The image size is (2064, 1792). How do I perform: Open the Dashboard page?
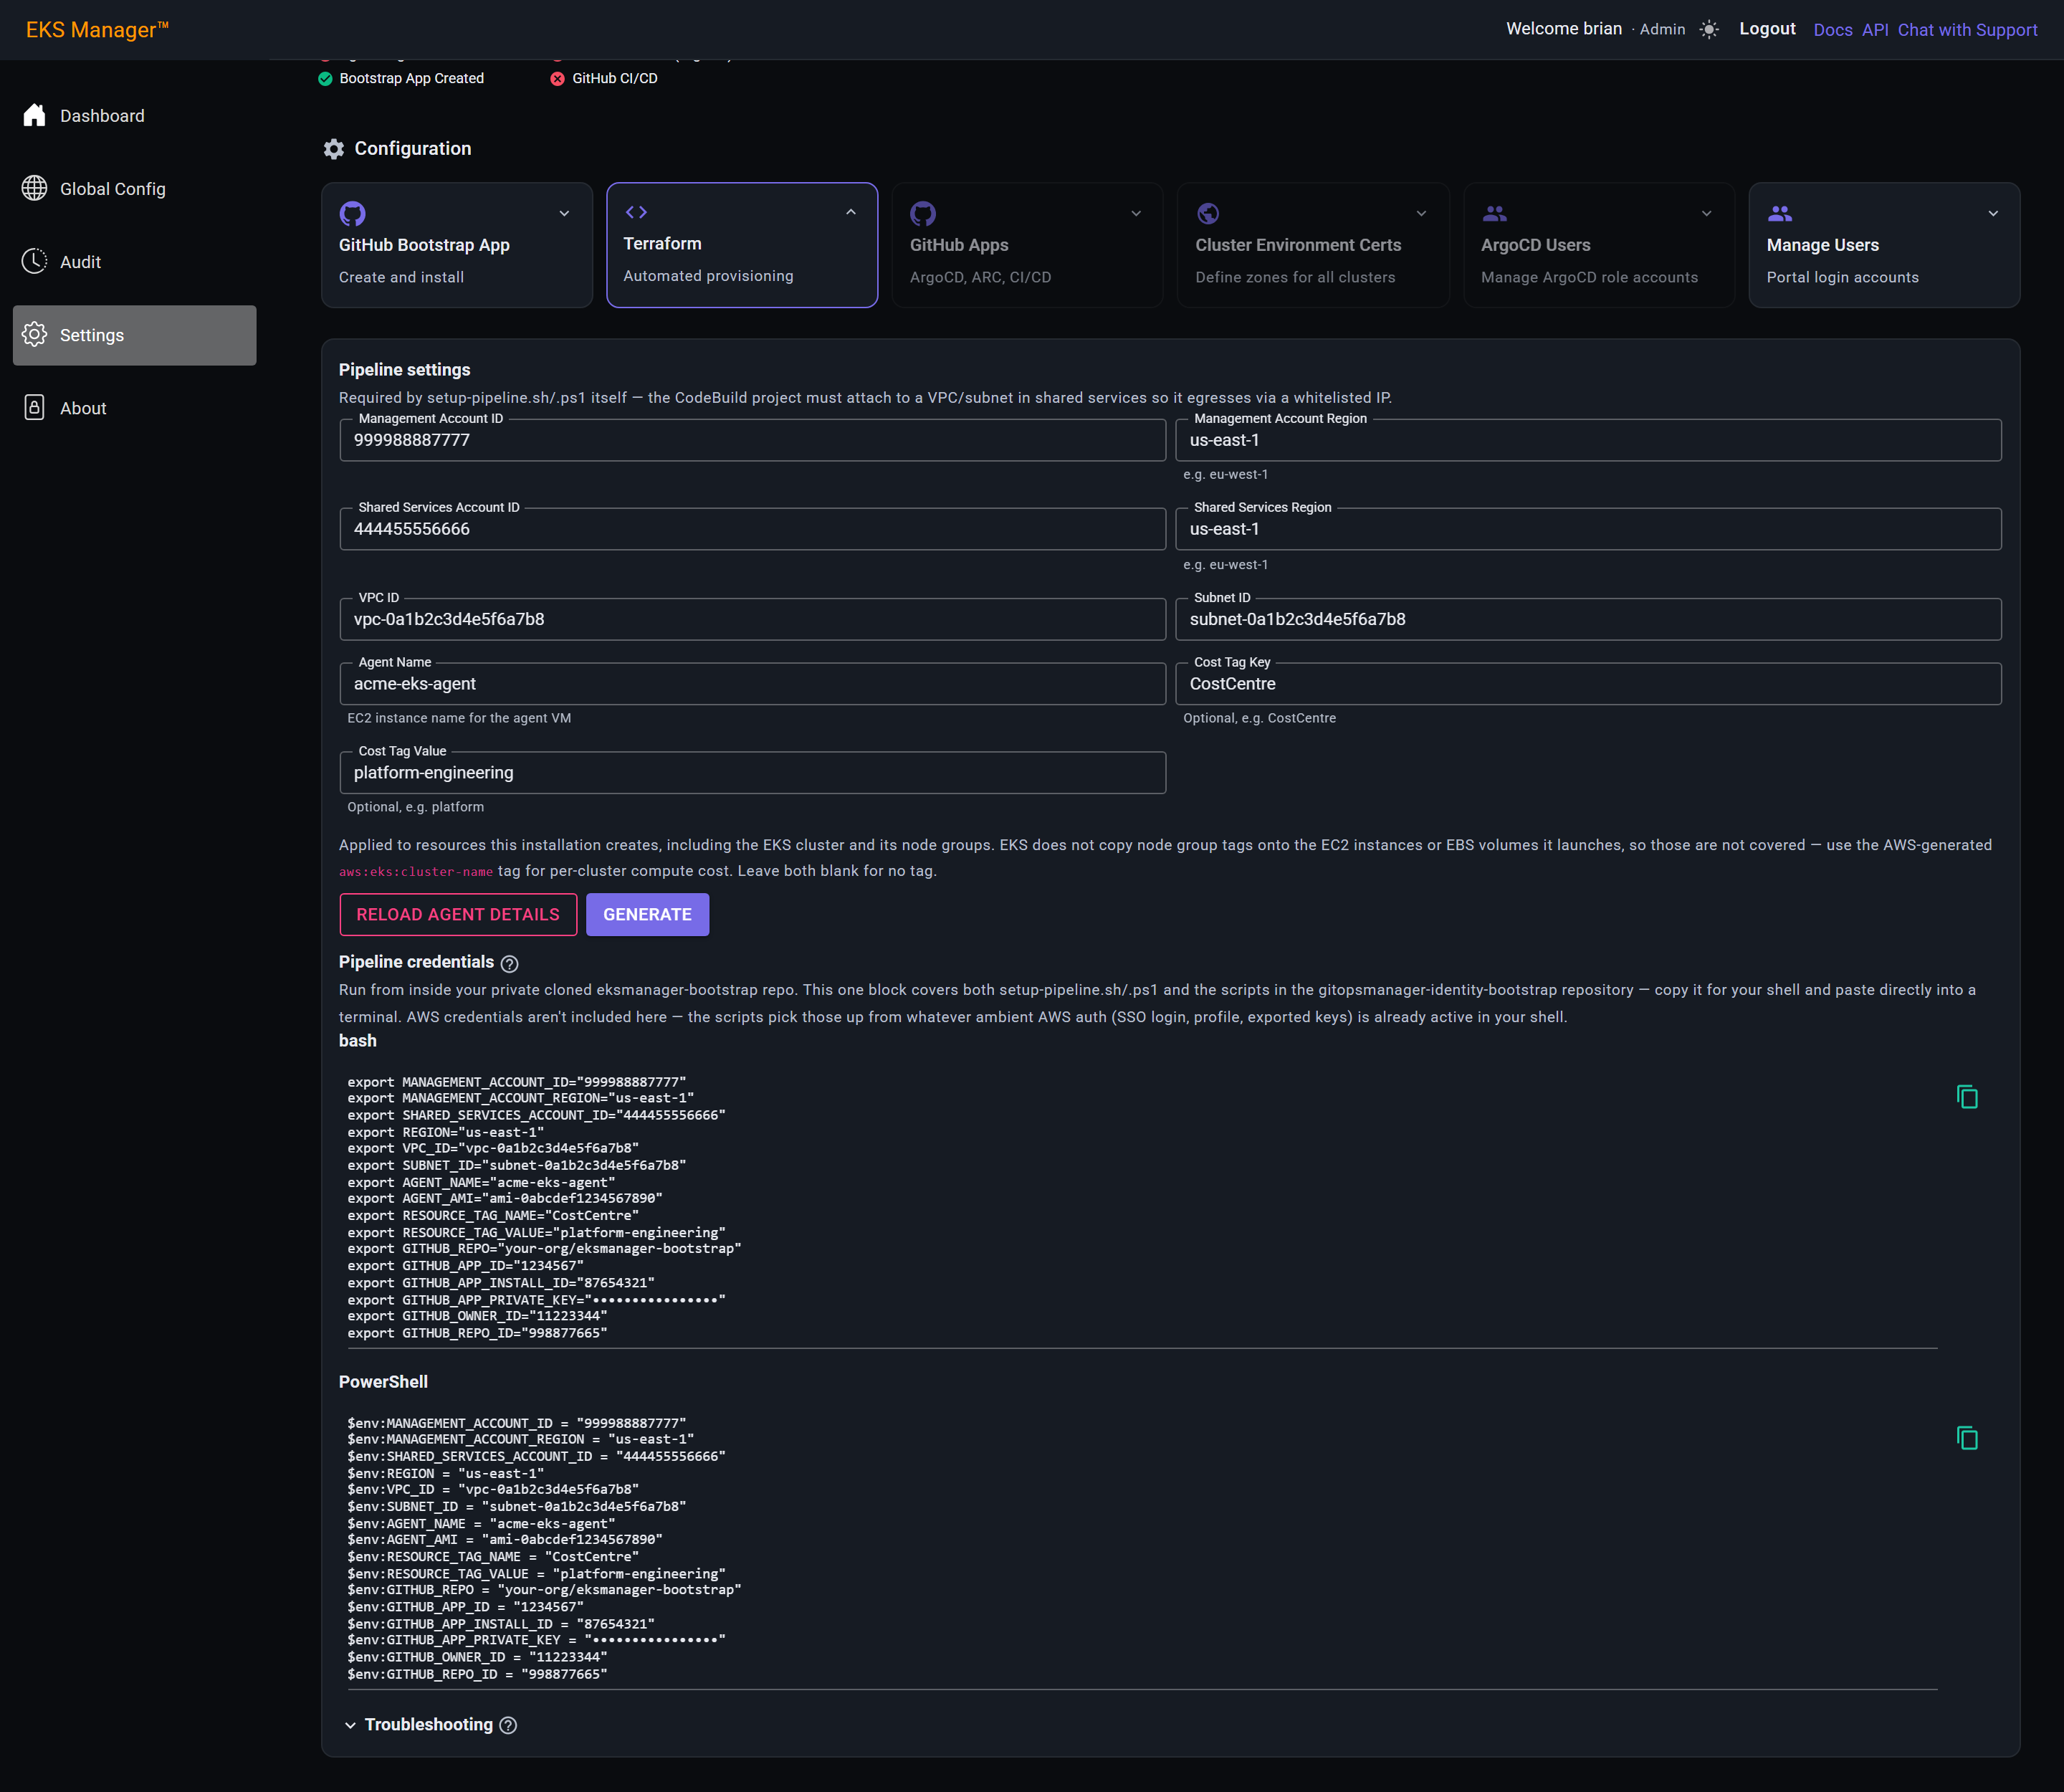tap(134, 116)
